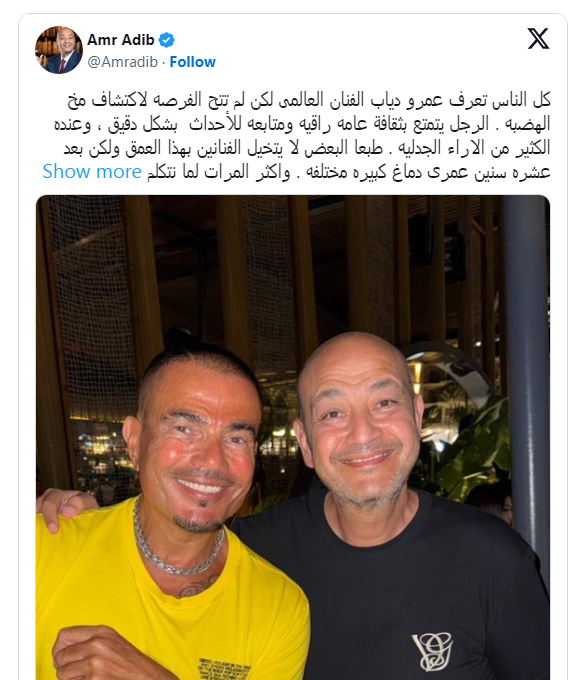Click the first line of Arabic tweet text
Image resolution: width=574 pixels, height=680 pixels.
(x=309, y=100)
